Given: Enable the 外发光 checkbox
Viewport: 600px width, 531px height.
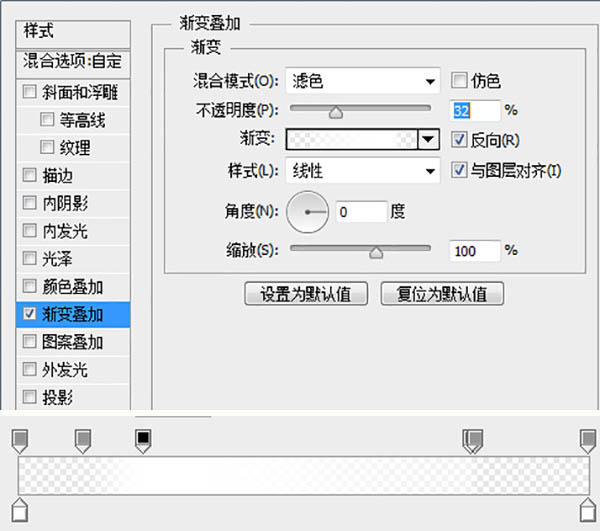Looking at the screenshot, I should (29, 369).
